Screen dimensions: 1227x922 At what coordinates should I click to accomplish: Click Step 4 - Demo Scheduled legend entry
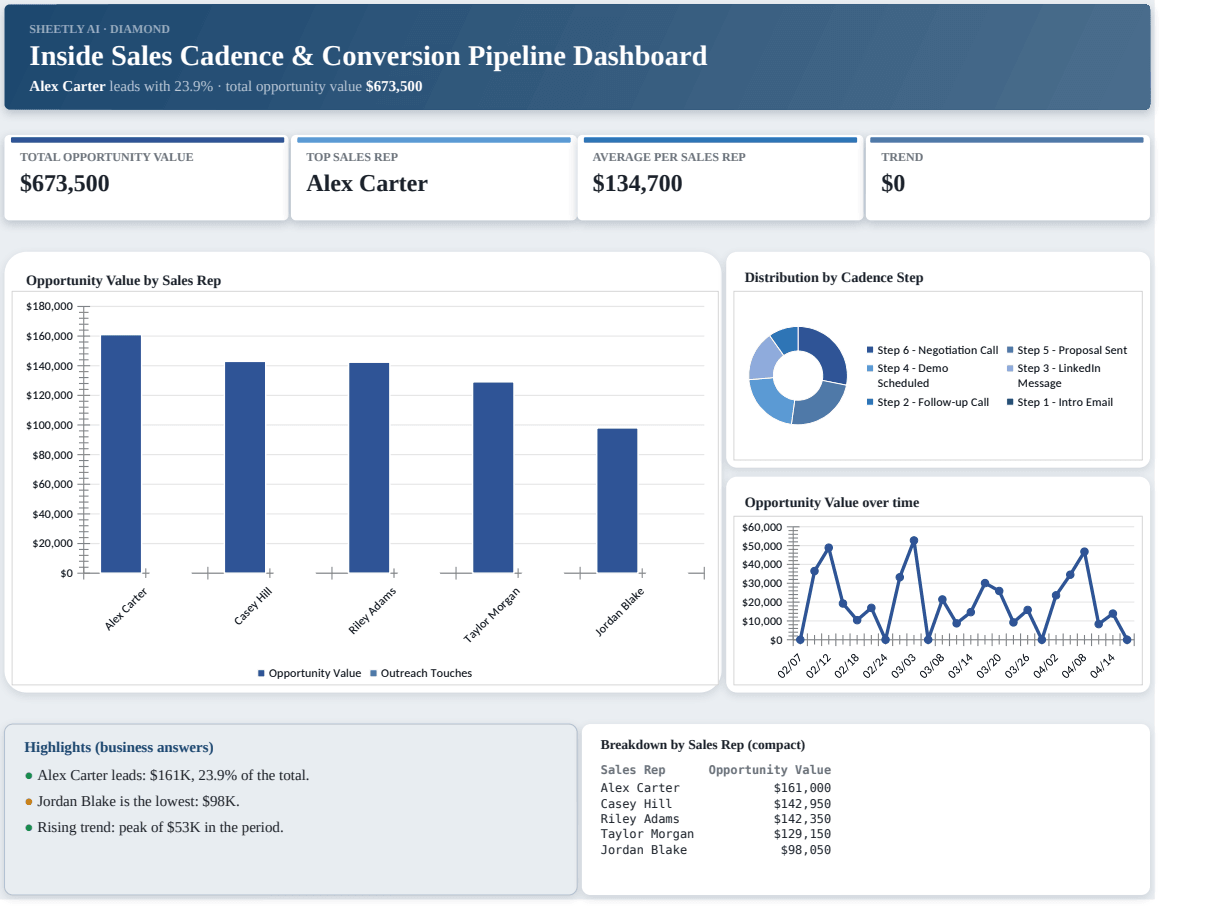(908, 376)
